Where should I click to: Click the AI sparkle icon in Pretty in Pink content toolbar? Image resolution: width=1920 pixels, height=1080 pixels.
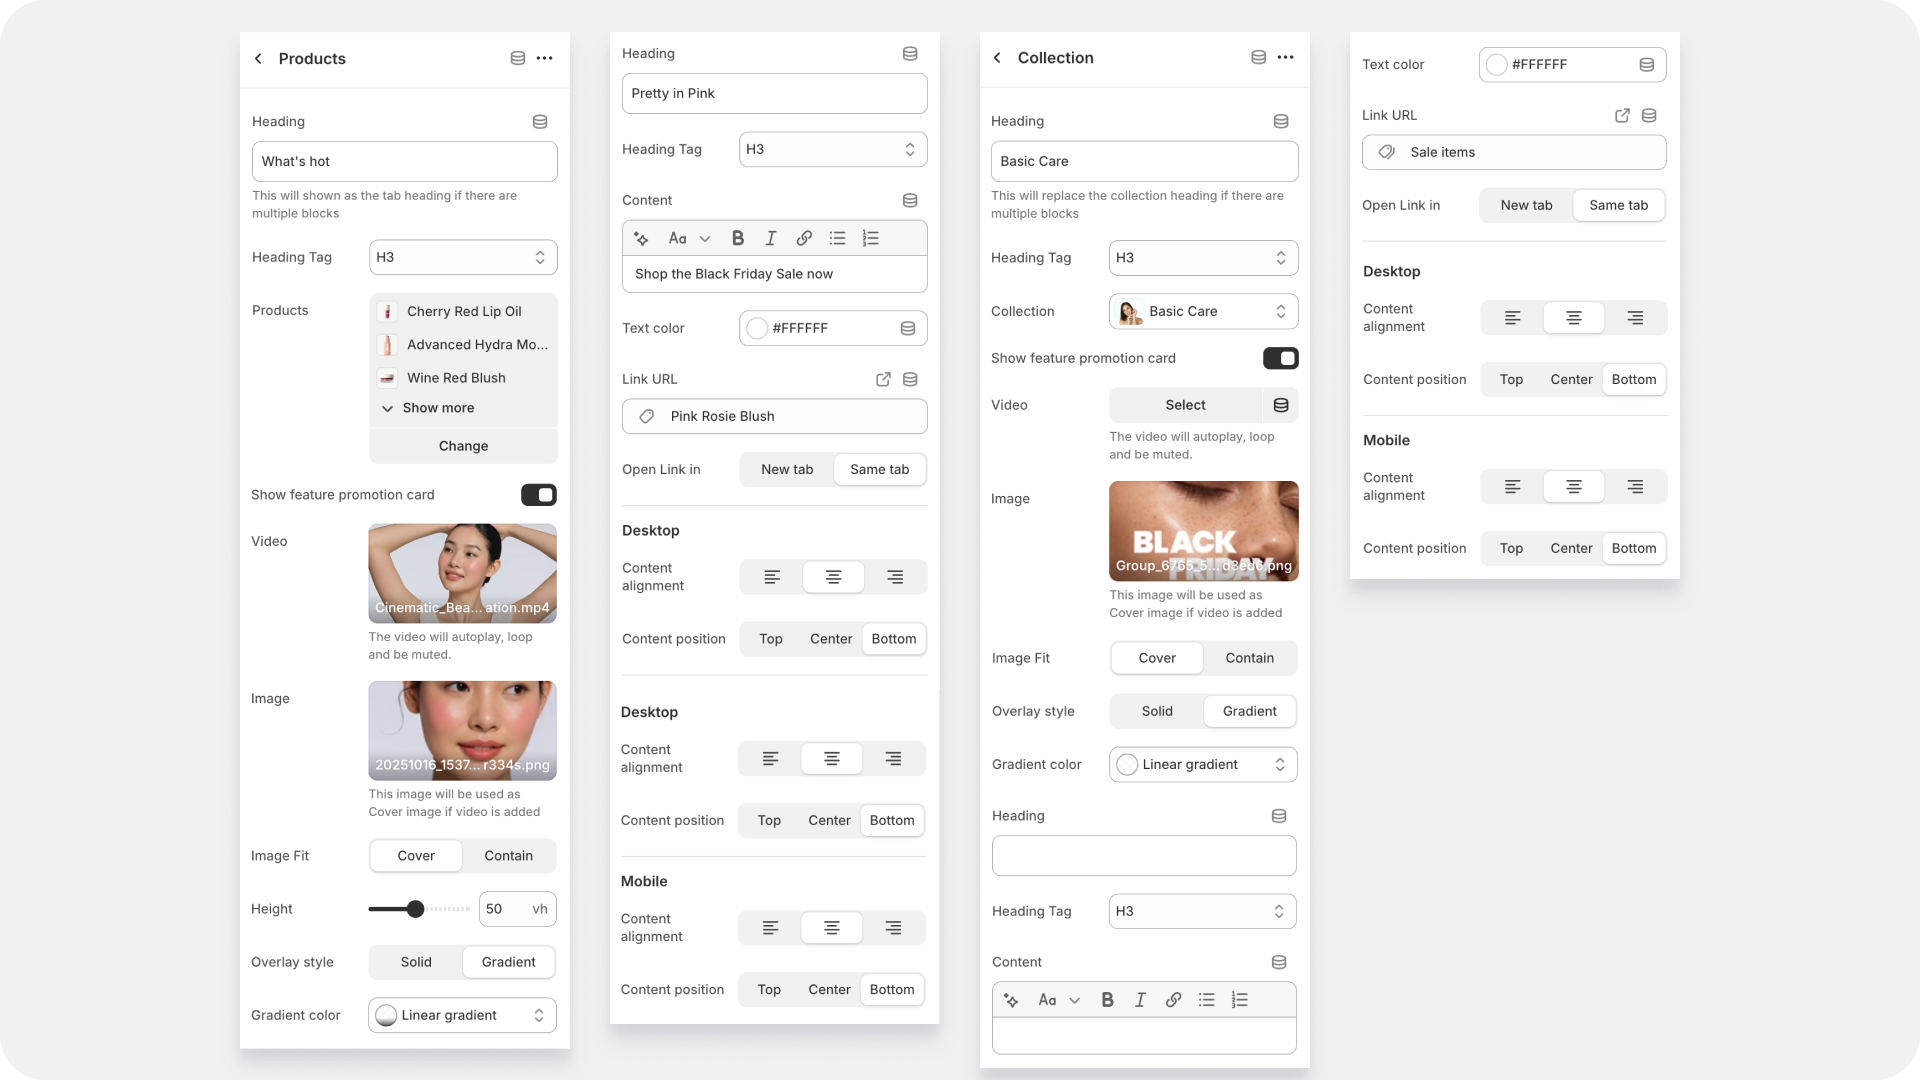point(641,238)
